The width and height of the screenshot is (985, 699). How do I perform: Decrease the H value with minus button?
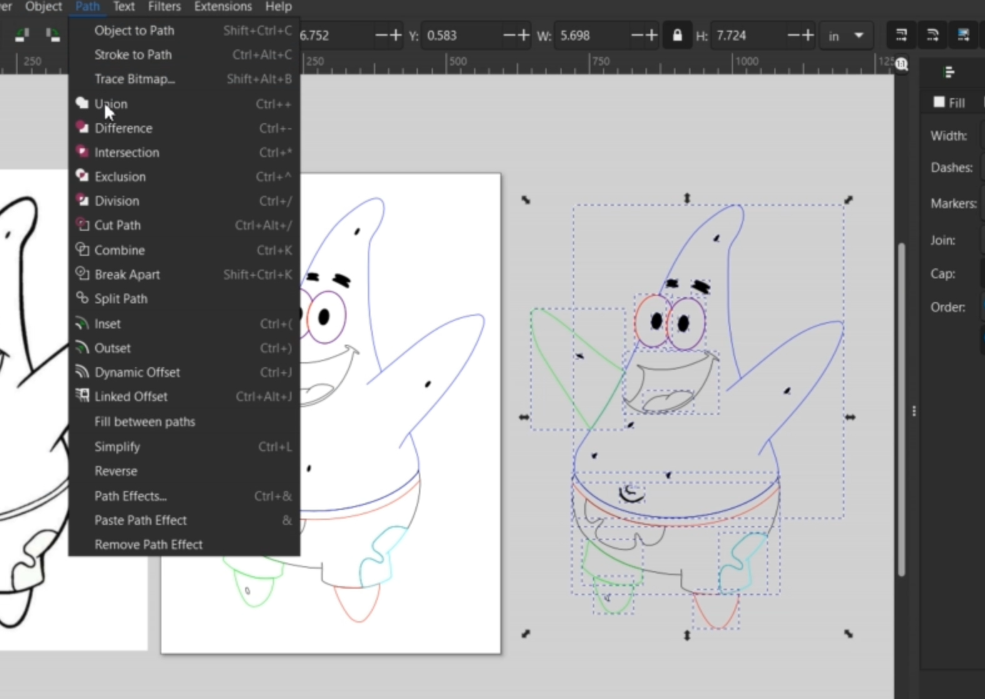click(794, 36)
